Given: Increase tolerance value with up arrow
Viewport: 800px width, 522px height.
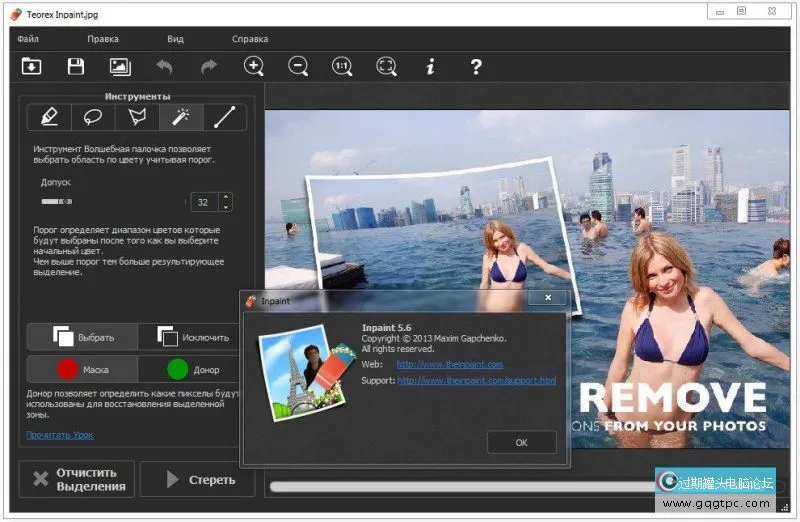Looking at the screenshot, I should (x=225, y=197).
